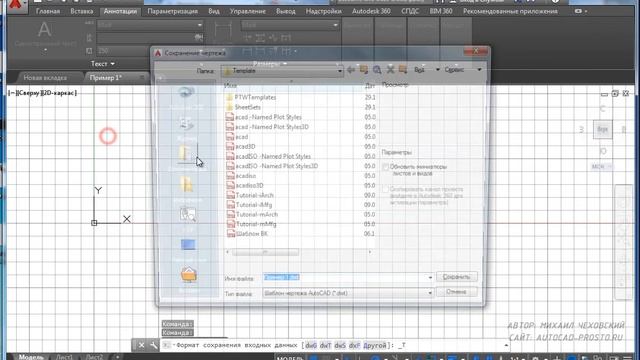This screenshot has height=360, width=640.
Task: Open the МСК coordinate system dropdown
Action: point(602,167)
